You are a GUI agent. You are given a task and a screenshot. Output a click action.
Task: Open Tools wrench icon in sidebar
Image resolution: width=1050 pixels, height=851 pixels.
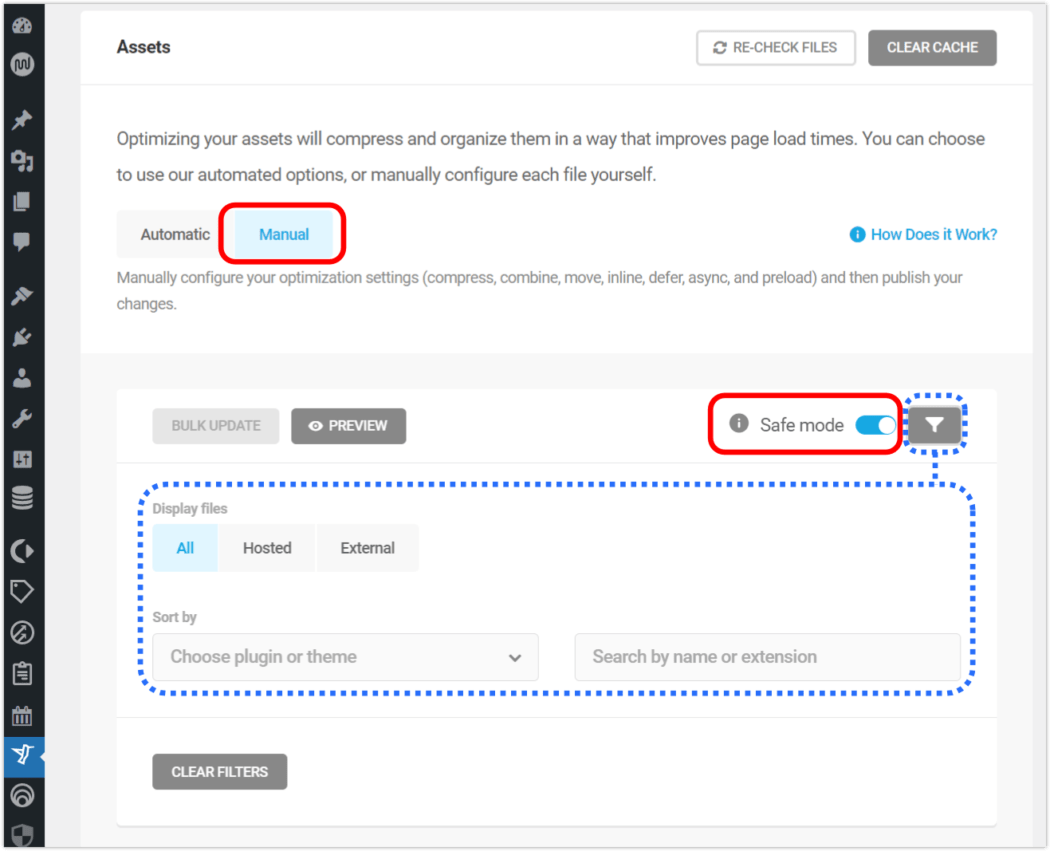[x=21, y=419]
